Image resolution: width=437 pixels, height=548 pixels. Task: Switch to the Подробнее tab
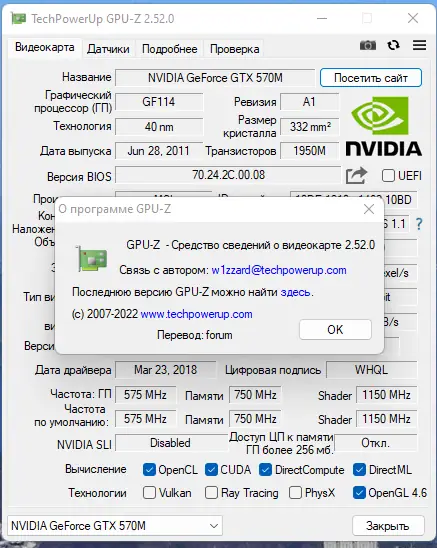pos(170,49)
